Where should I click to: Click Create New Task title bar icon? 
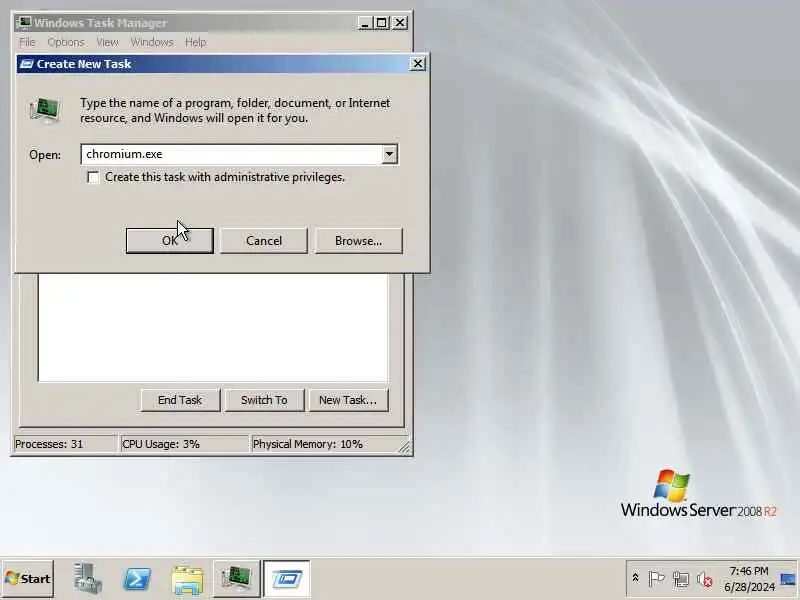coord(27,64)
